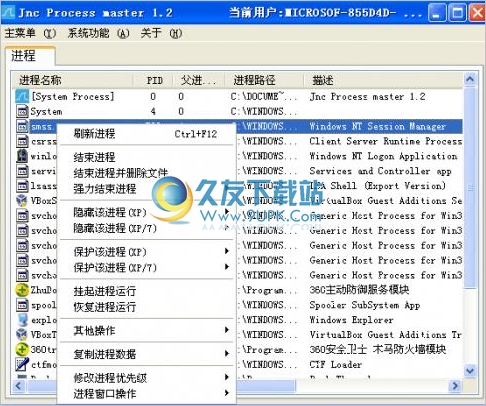
Task: Expand 隐藏该进程 (XP) submenu
Action: 147,212
